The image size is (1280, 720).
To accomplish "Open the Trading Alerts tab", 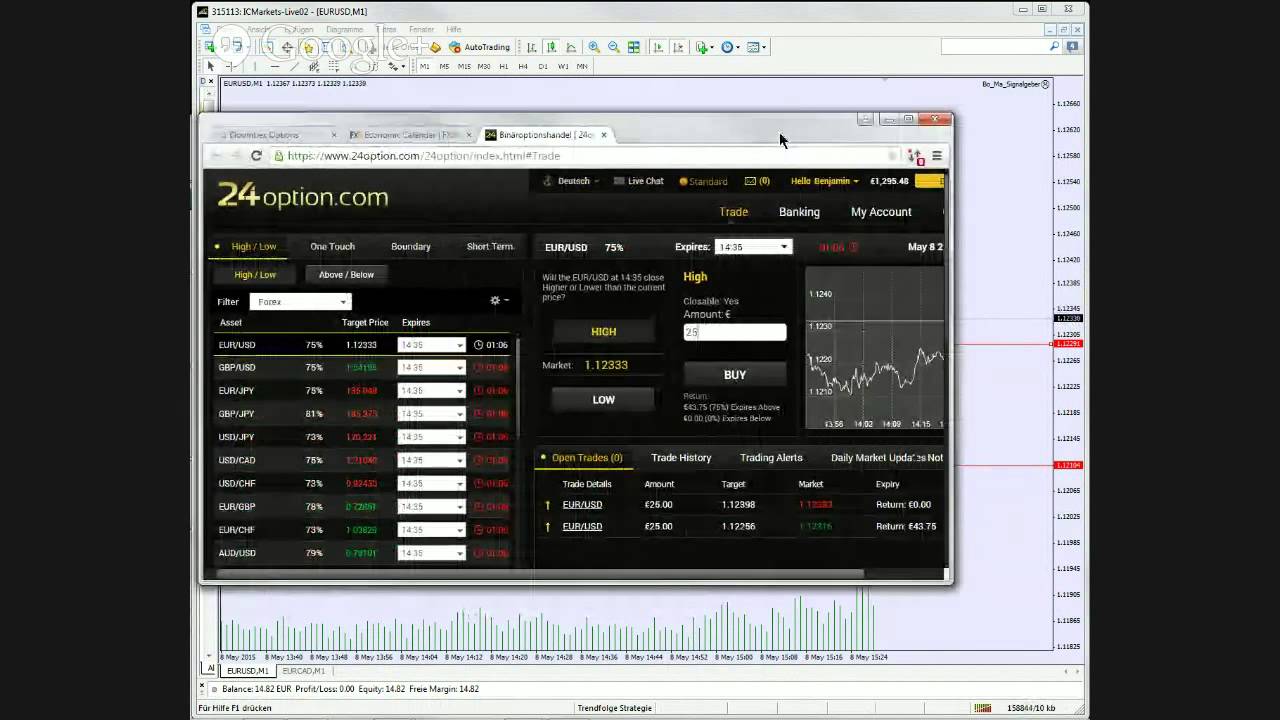I will pos(771,458).
